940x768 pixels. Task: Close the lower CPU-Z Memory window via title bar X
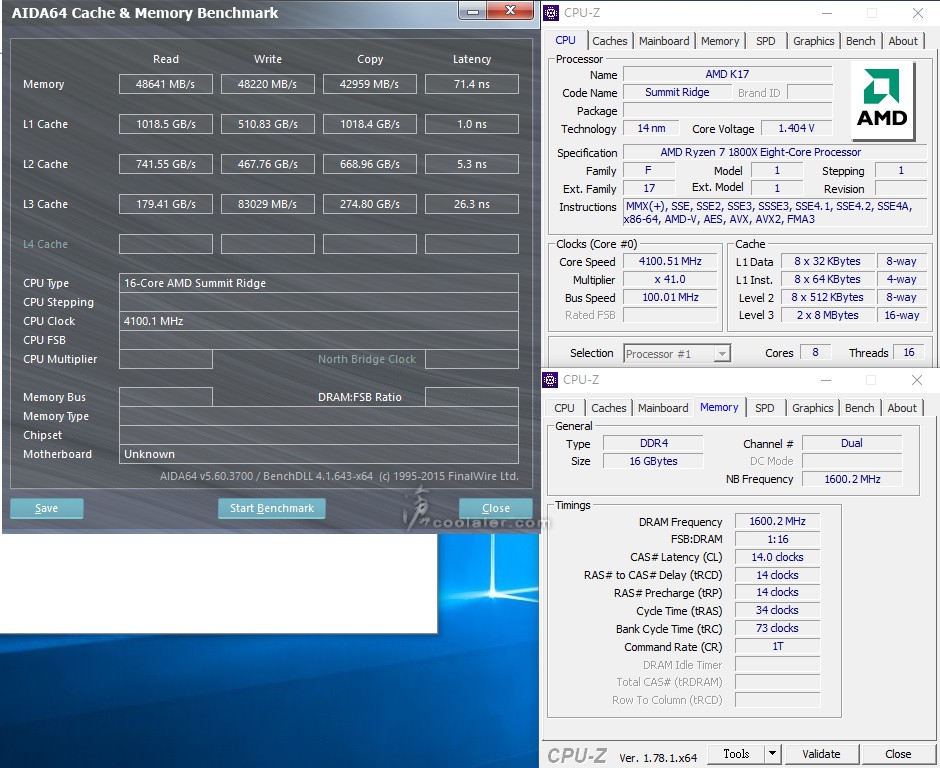917,380
